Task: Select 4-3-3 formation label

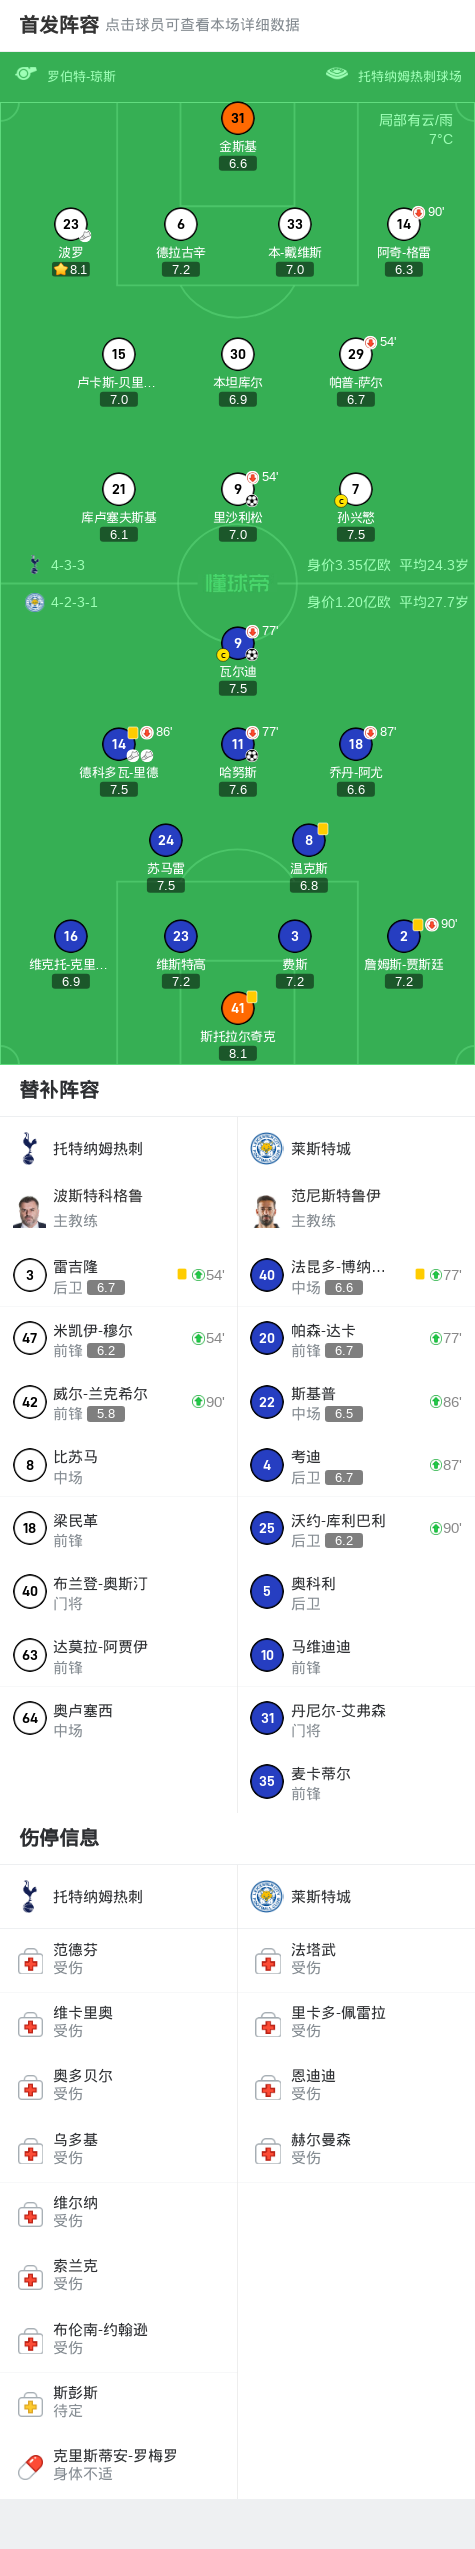Action: [x=68, y=565]
